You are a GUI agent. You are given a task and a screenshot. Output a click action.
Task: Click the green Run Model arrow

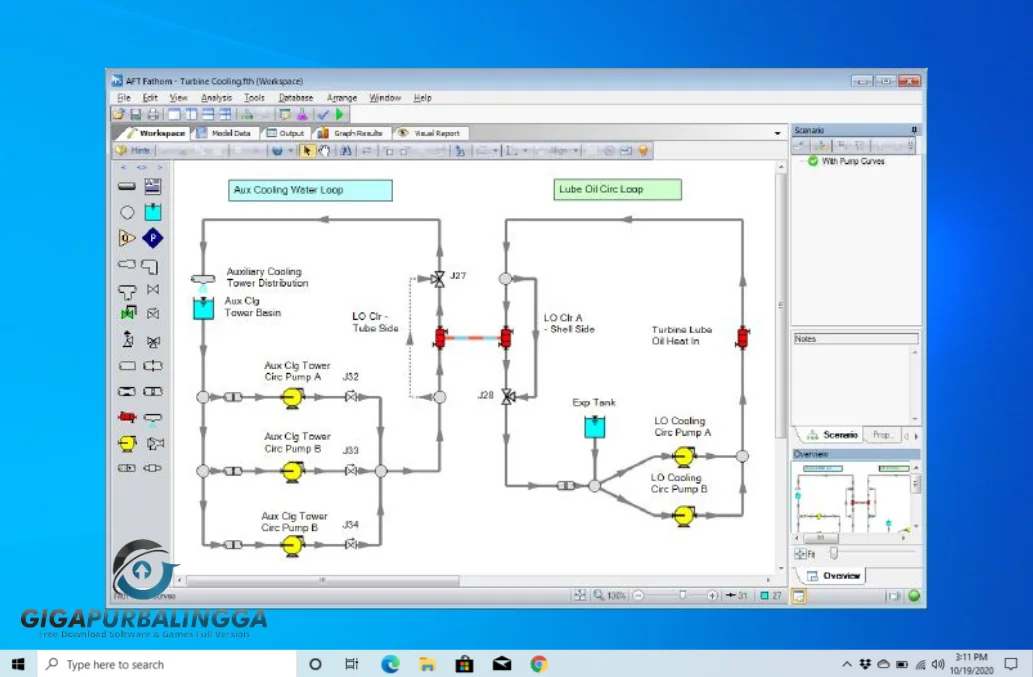point(342,115)
